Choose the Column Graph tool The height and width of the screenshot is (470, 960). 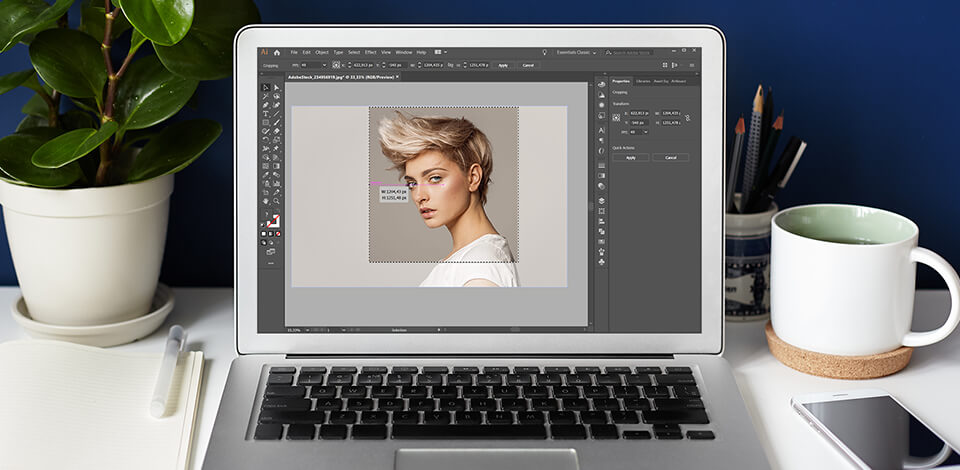276,184
